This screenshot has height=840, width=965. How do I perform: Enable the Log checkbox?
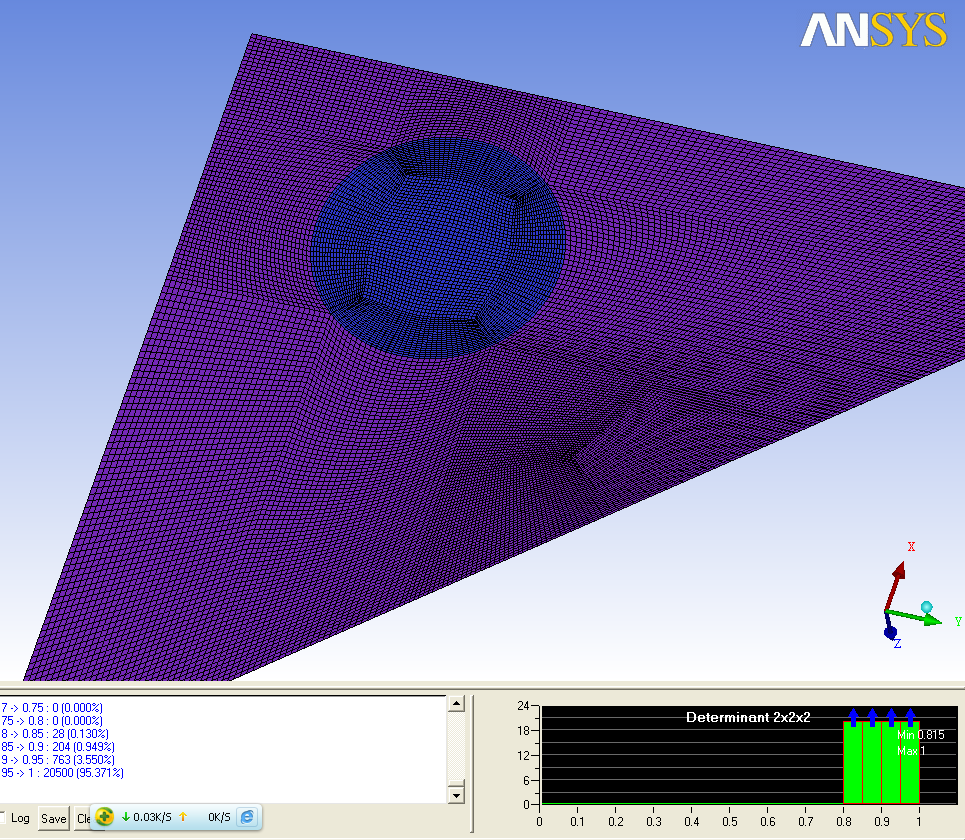pyautogui.click(x=2, y=818)
